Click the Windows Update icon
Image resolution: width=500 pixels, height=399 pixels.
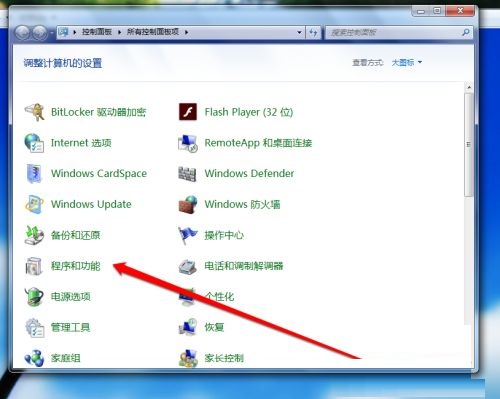(x=34, y=204)
